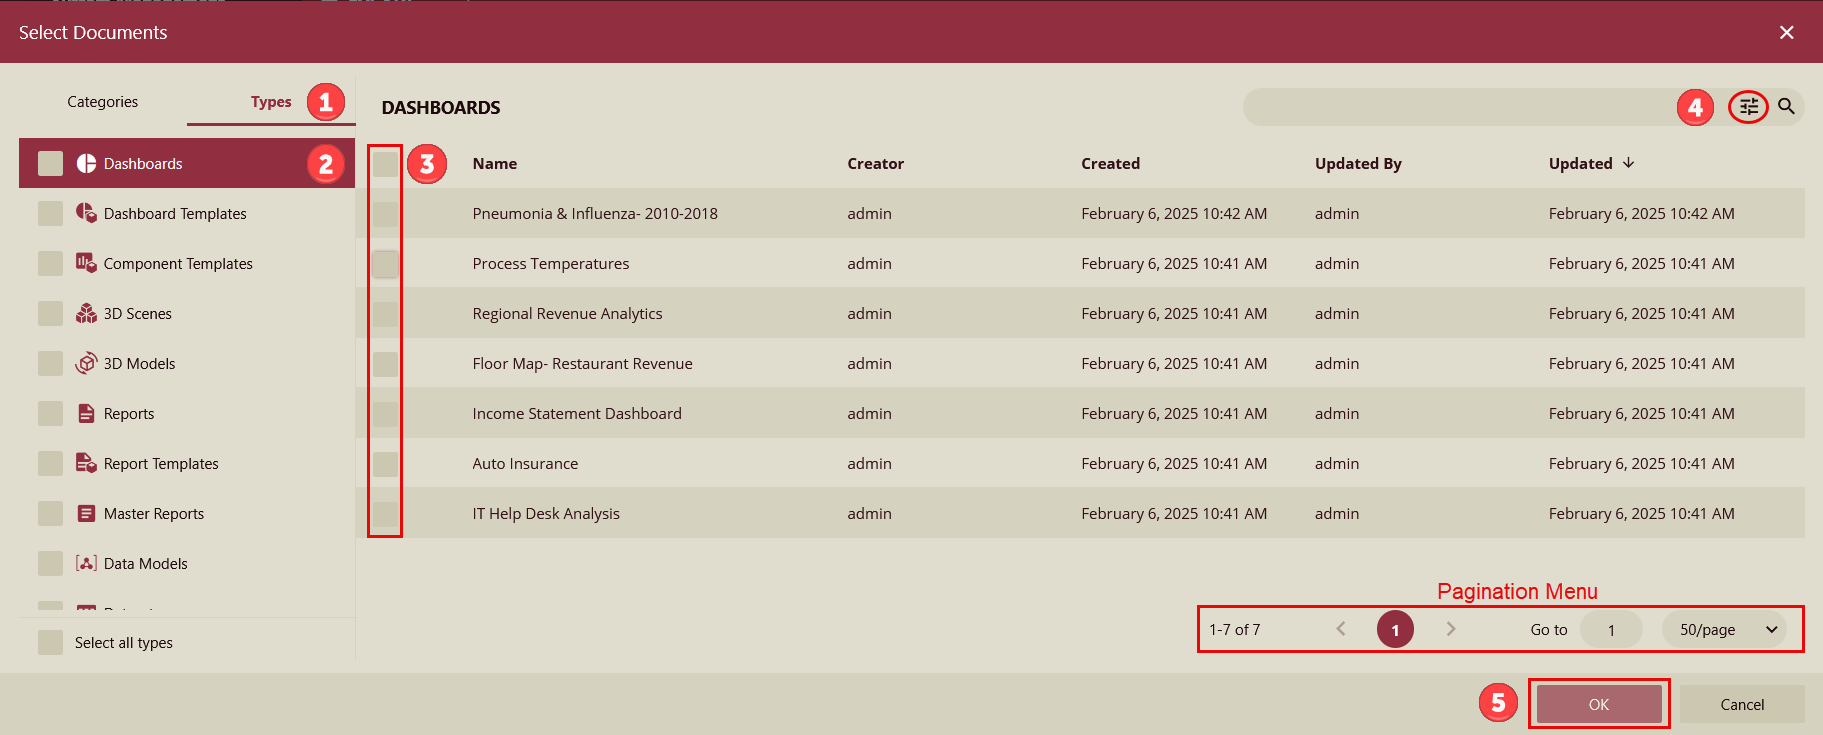
Task: Check the Select all types checkbox
Action: pyautogui.click(x=50, y=642)
